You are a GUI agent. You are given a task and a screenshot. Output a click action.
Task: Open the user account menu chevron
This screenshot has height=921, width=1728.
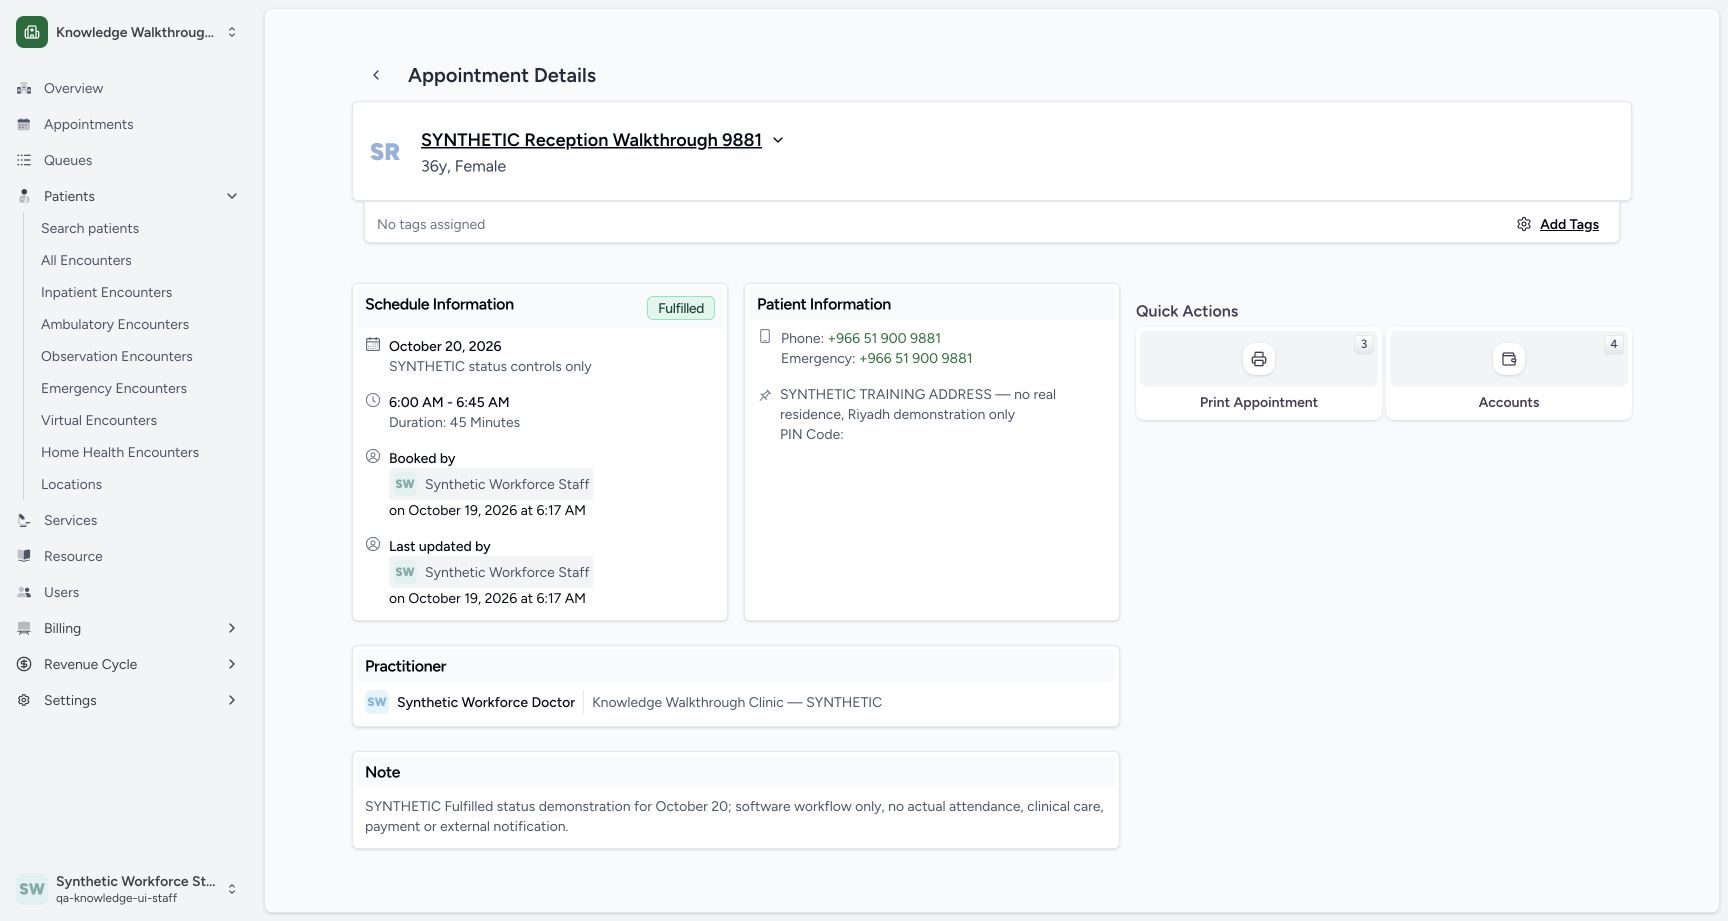232,889
